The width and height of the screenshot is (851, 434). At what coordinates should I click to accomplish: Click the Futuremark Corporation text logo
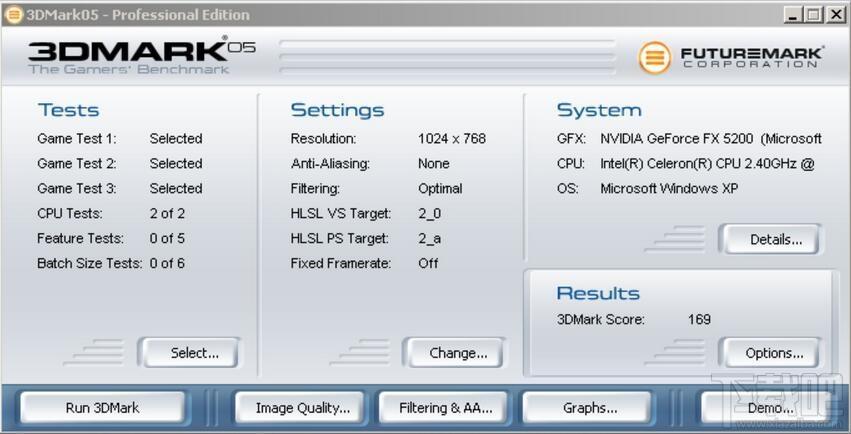click(x=752, y=57)
